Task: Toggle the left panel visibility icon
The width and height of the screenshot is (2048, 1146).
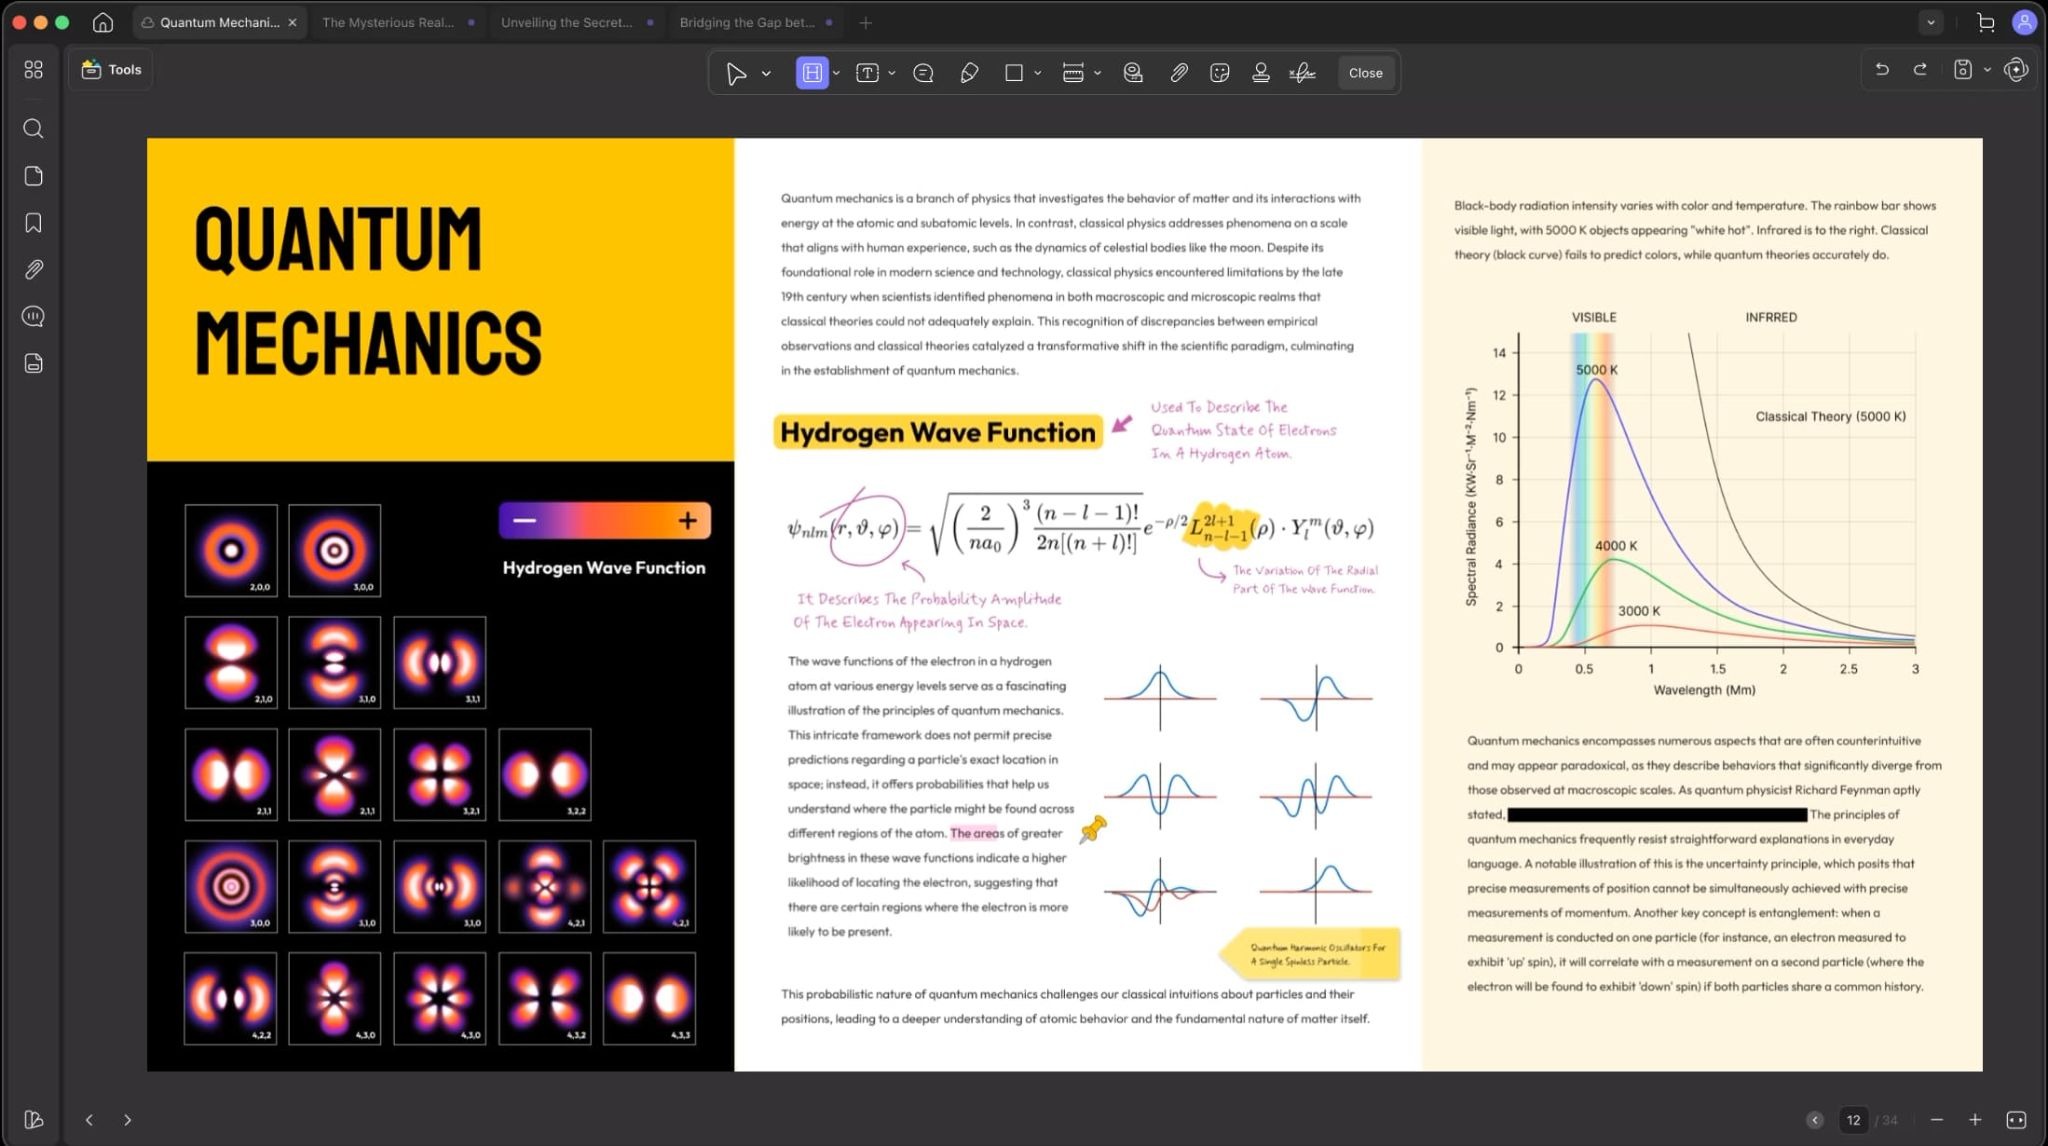Action: click(33, 1119)
